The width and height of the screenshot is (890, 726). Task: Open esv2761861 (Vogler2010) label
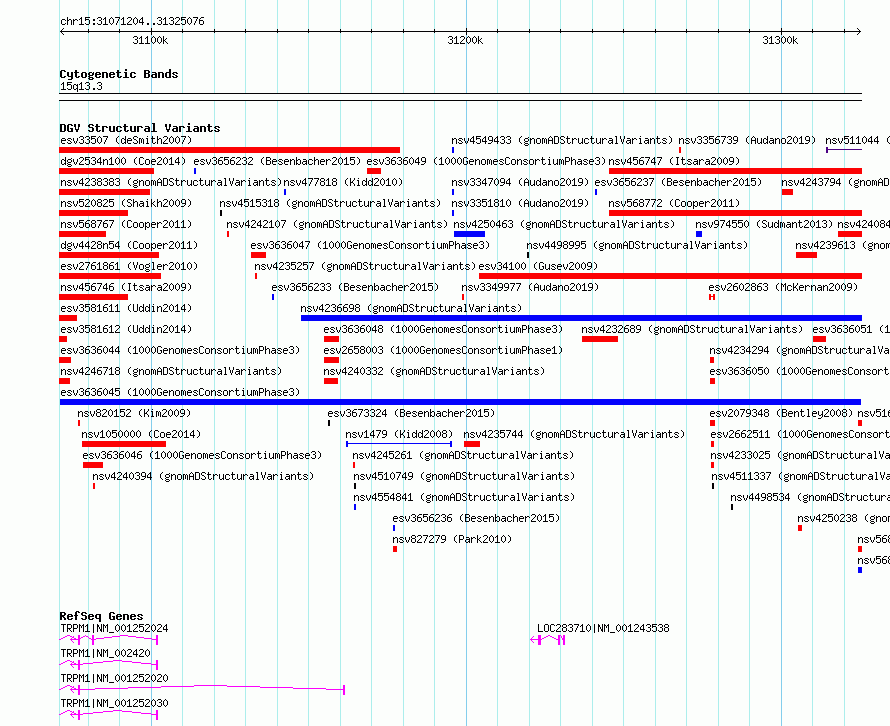(129, 266)
